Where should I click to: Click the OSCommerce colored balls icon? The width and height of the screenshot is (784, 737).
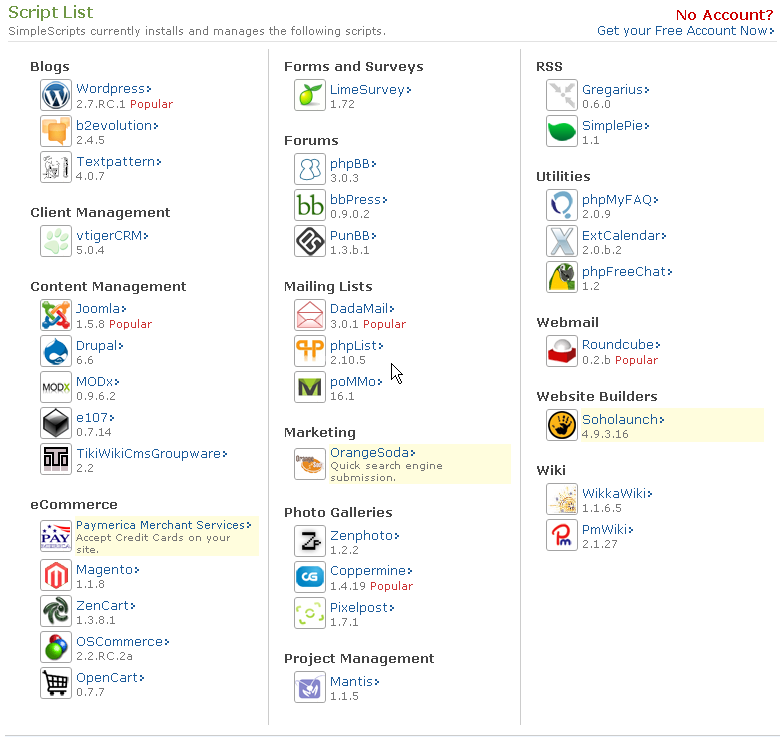tap(56, 647)
